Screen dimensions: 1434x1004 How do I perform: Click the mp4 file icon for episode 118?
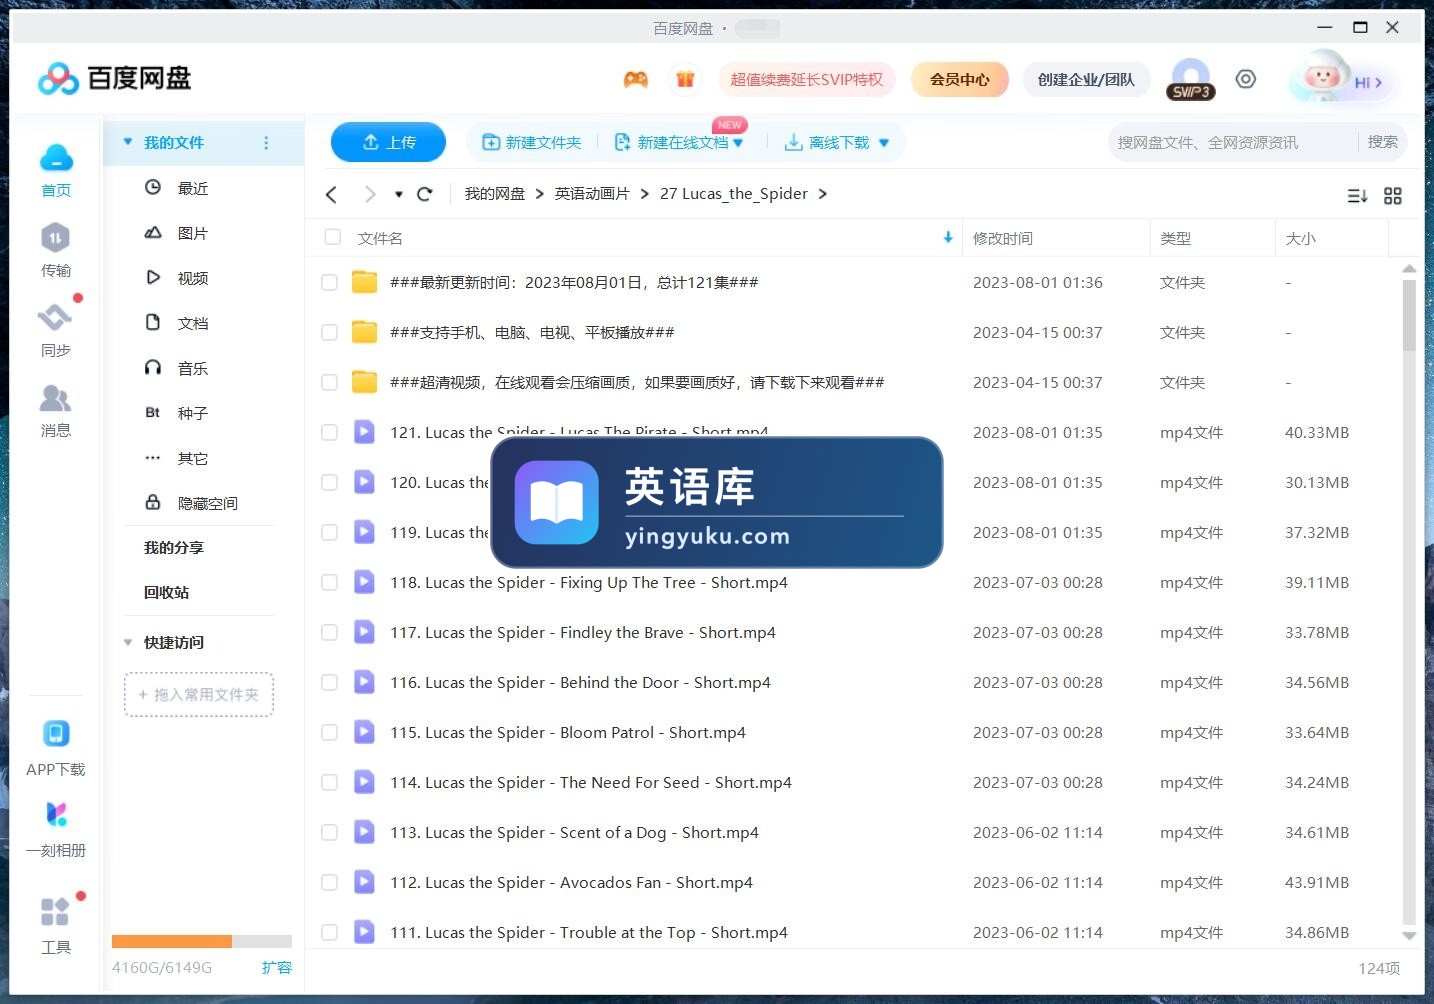365,582
